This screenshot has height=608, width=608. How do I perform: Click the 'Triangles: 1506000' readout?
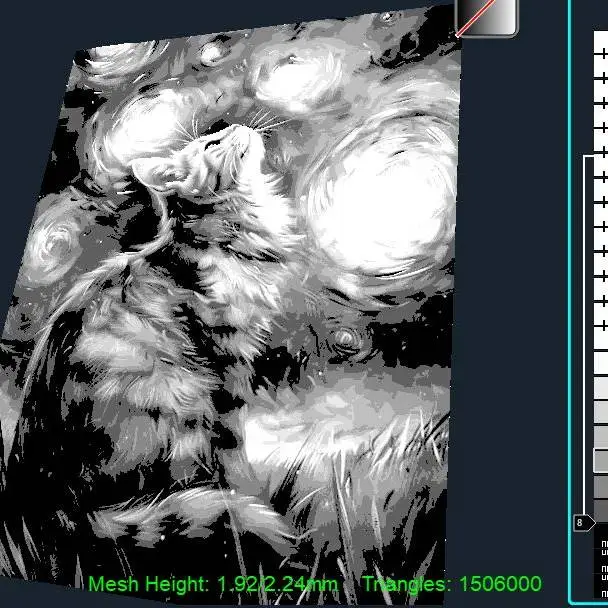pos(452,584)
